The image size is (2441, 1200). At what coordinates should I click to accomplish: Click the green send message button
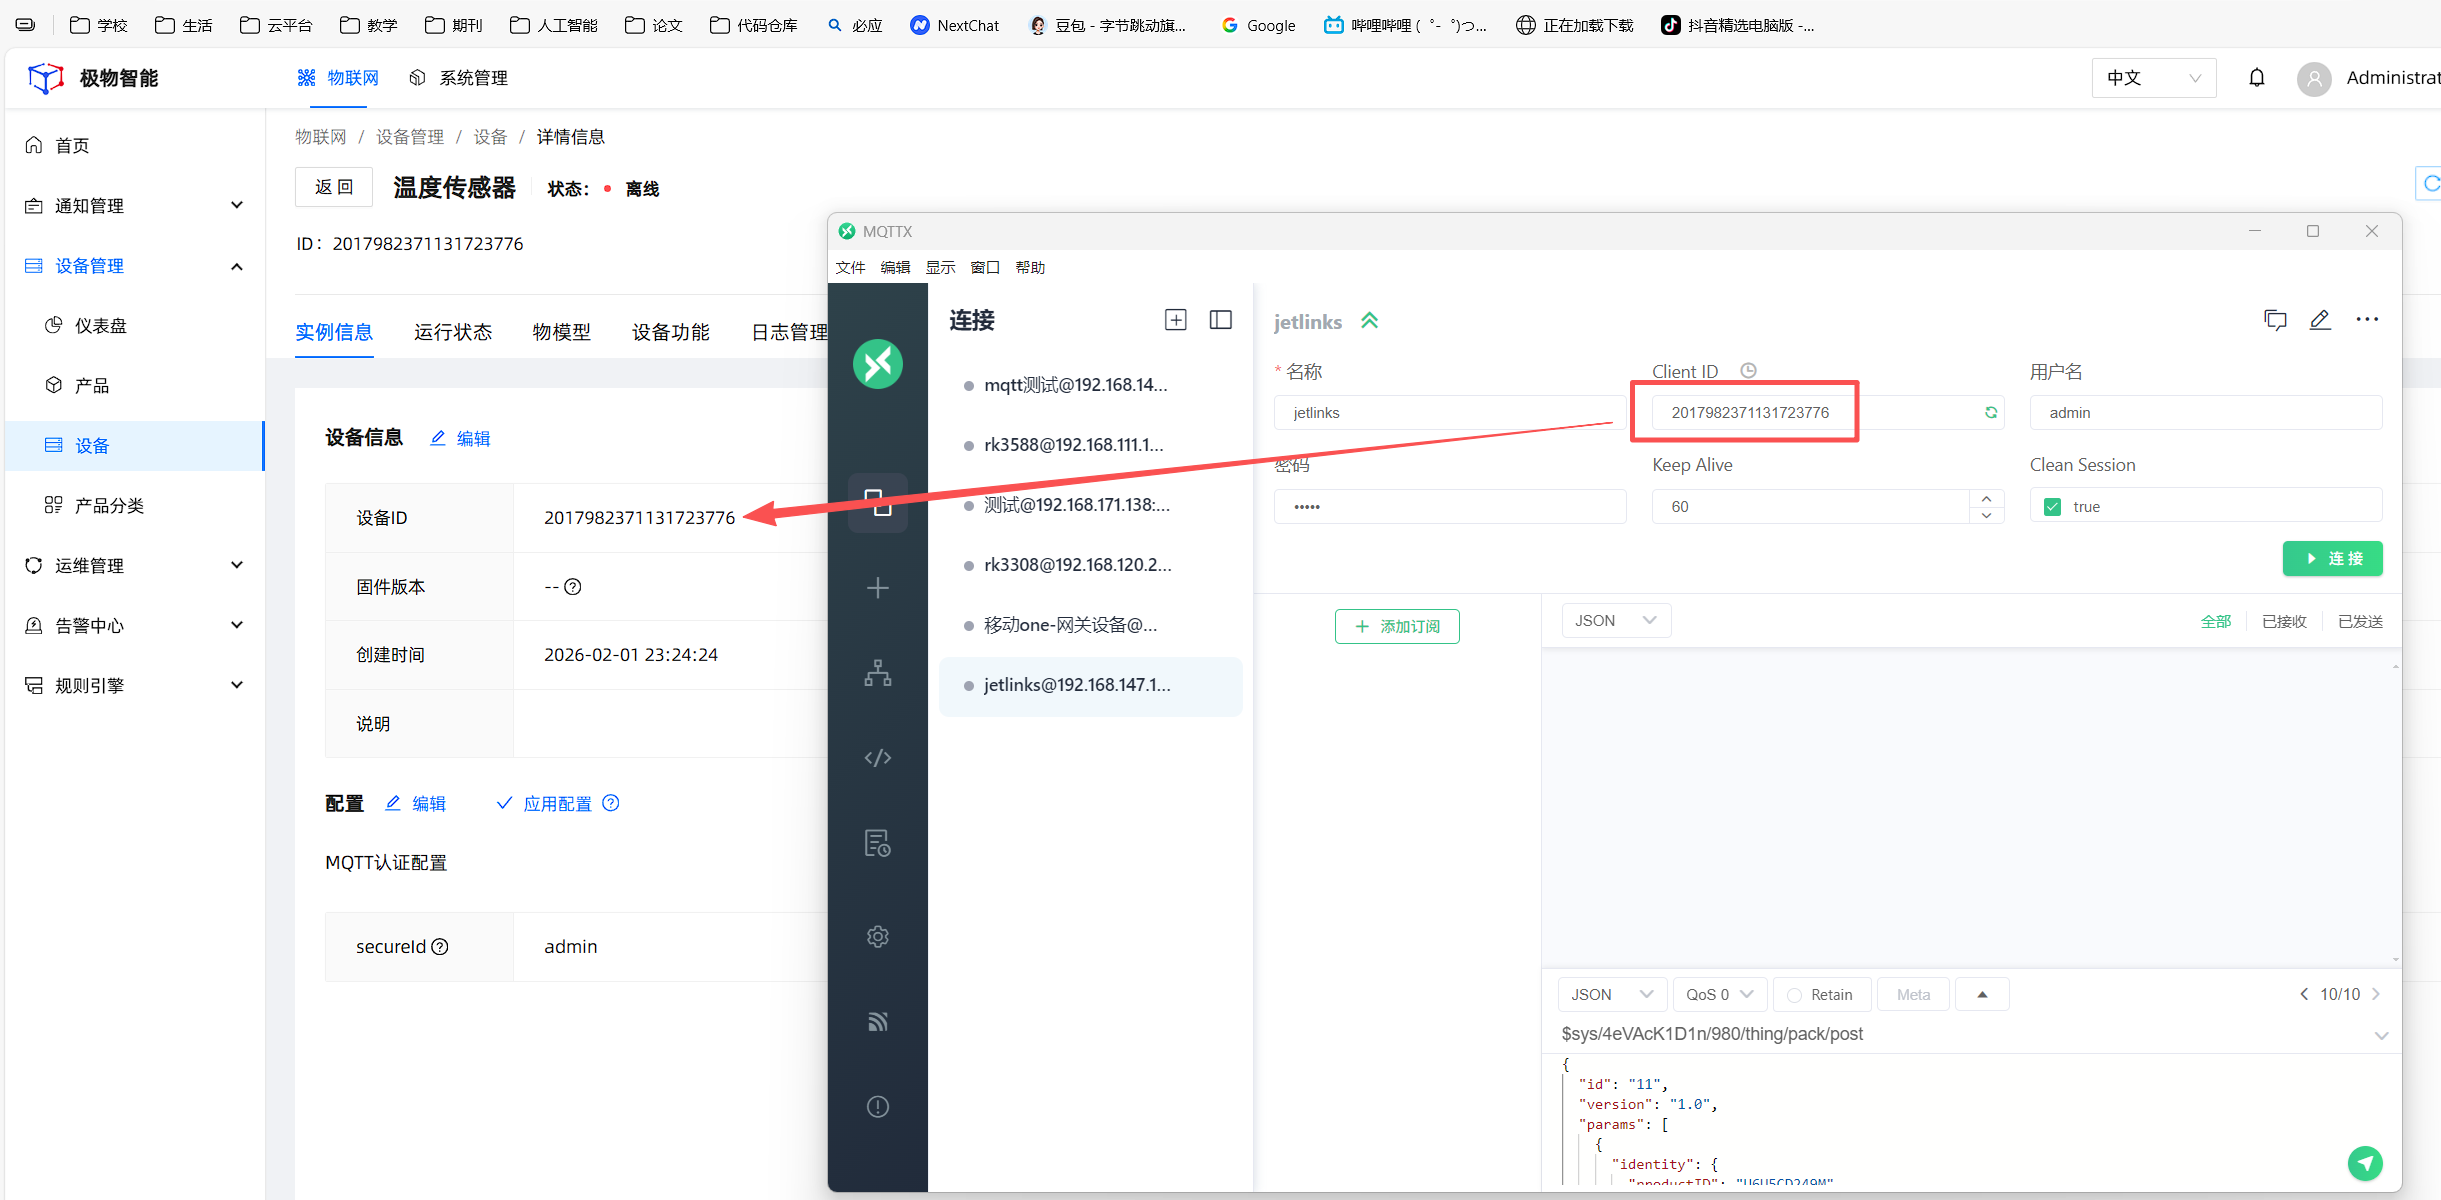coord(2365,1162)
